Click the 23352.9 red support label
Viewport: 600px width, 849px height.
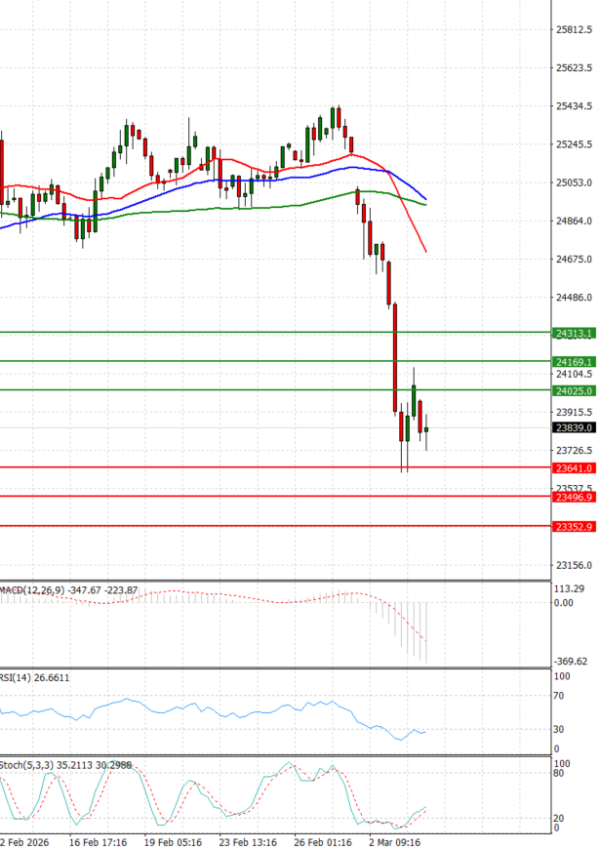[574, 526]
